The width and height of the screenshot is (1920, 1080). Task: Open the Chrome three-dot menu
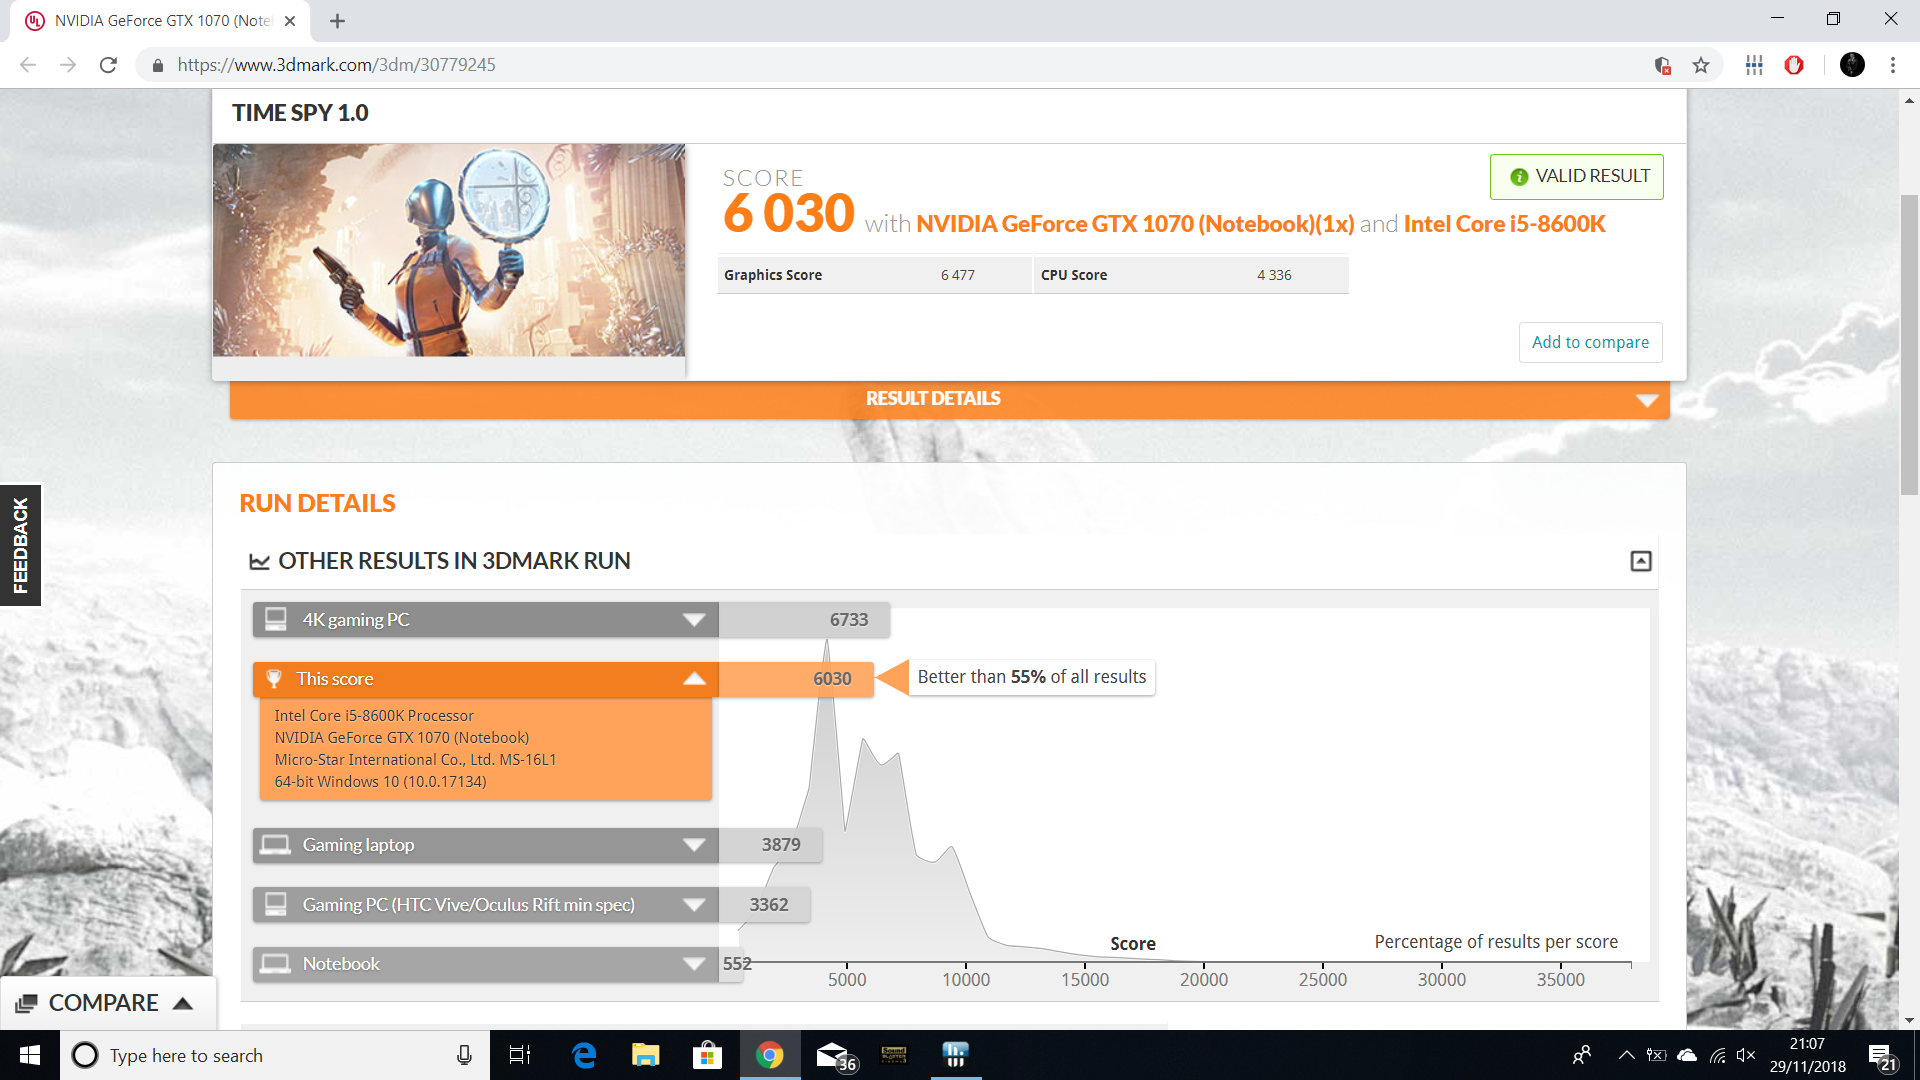pyautogui.click(x=1893, y=65)
